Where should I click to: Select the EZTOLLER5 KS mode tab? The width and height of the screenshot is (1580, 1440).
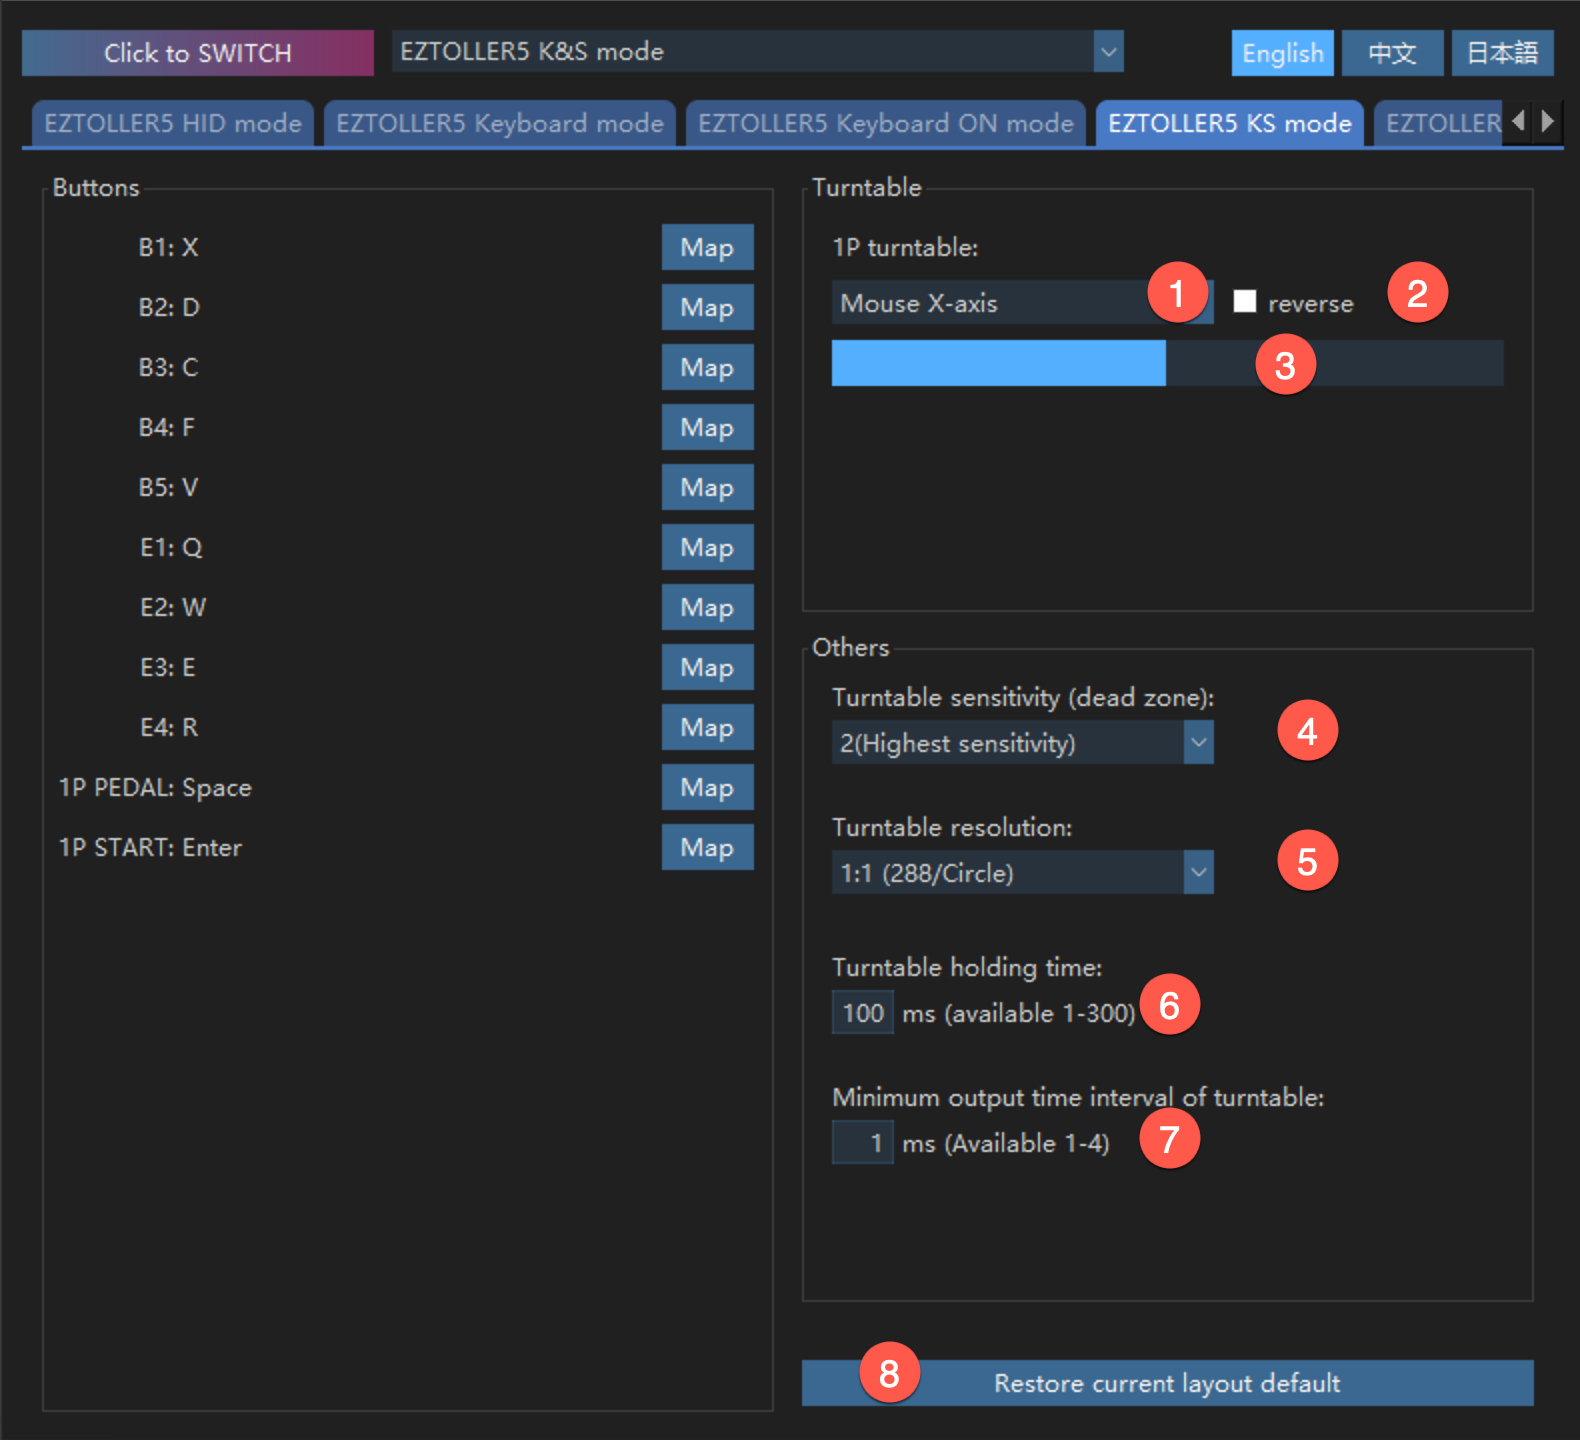click(x=1230, y=123)
